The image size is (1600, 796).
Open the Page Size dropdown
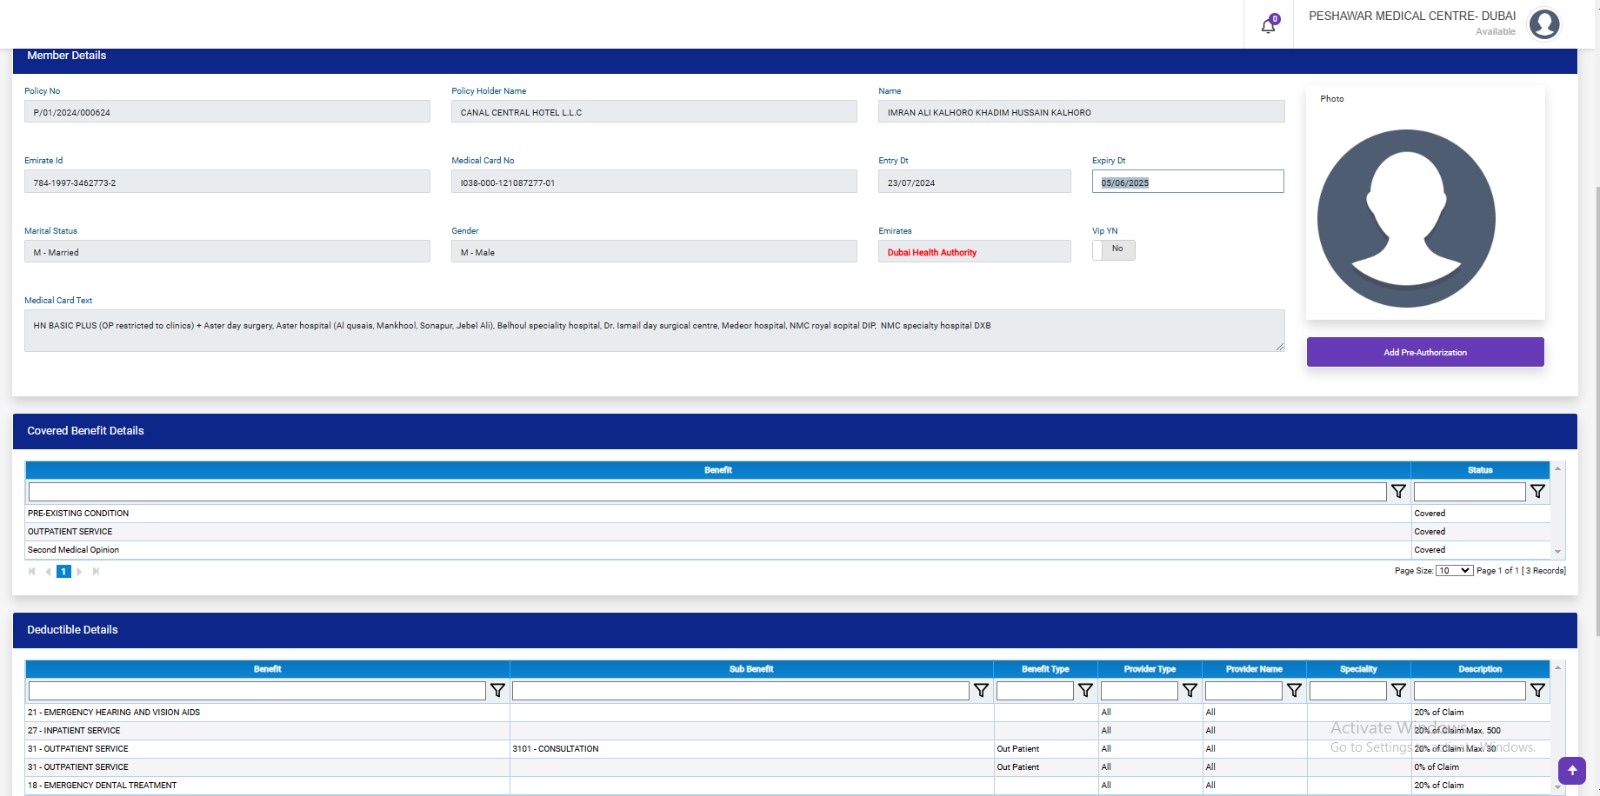point(1454,571)
